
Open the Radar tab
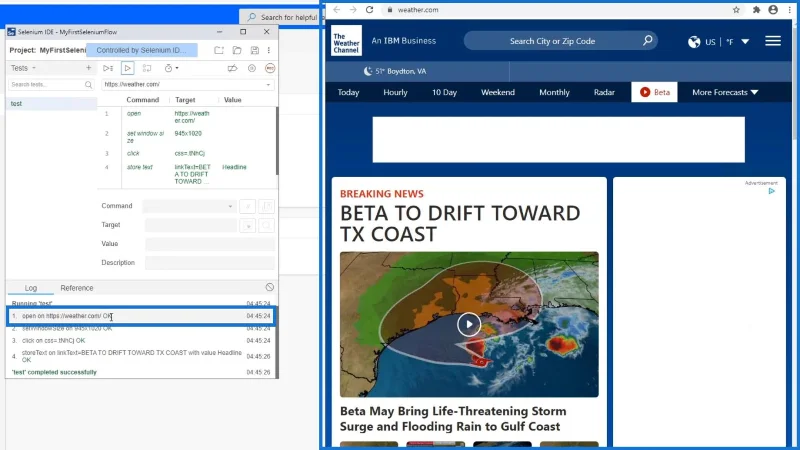[x=604, y=92]
